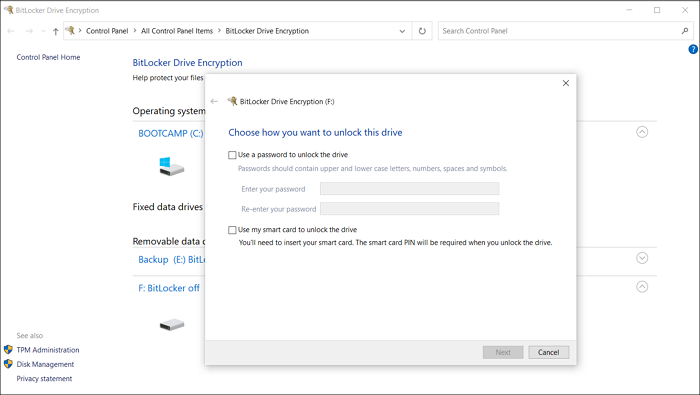Viewport: 700px width, 395px height.
Task: Close the BitLocker dialog with the X
Action: 566,83
